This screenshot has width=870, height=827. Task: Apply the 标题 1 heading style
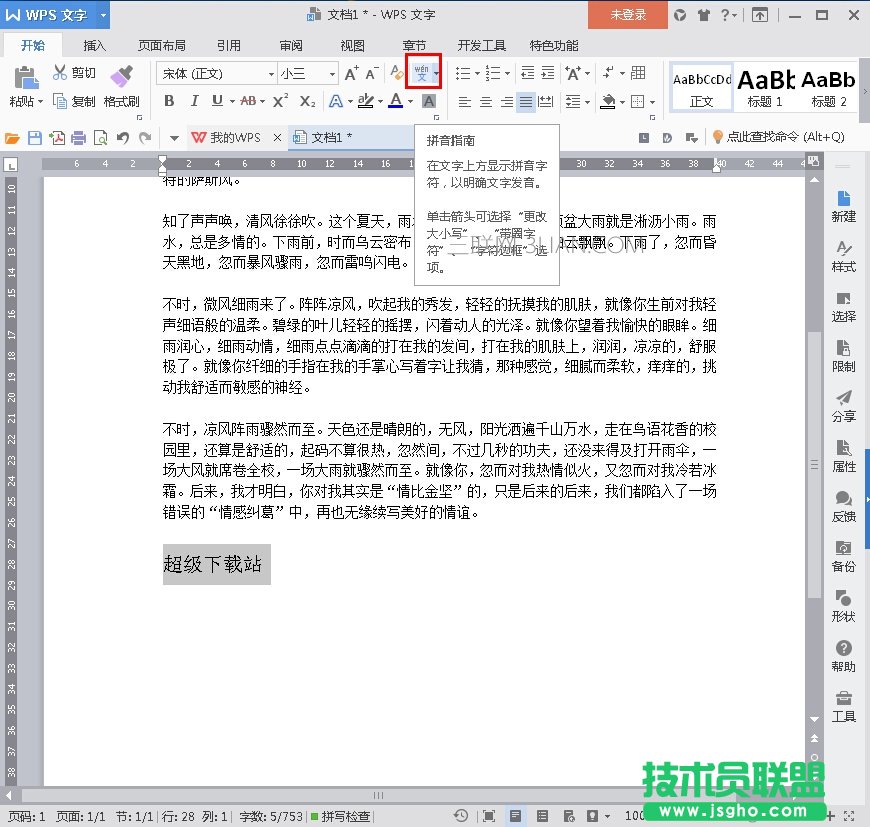(x=765, y=87)
